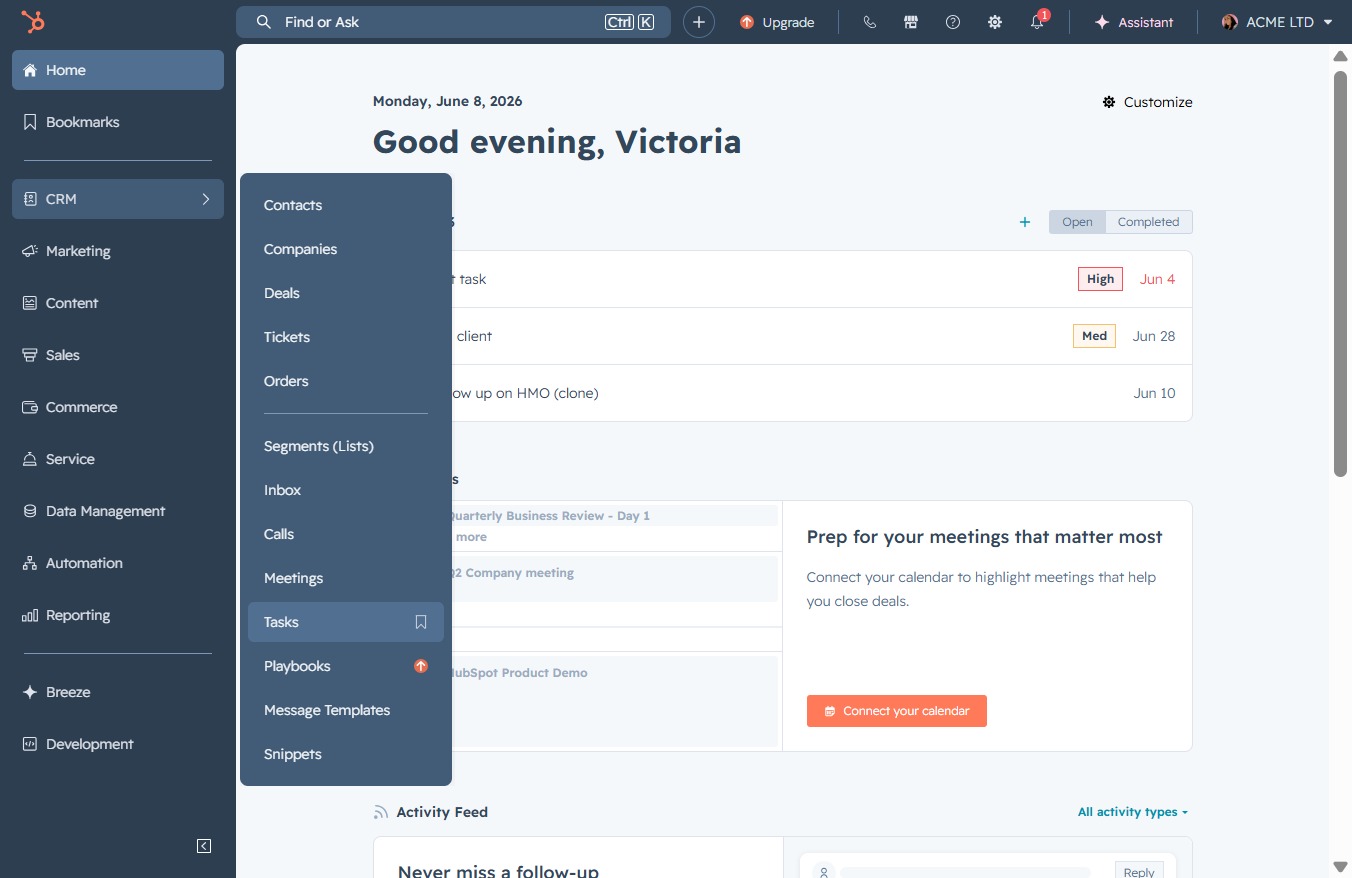The image size is (1352, 878).
Task: Open the notifications bell
Action: point(1037,22)
